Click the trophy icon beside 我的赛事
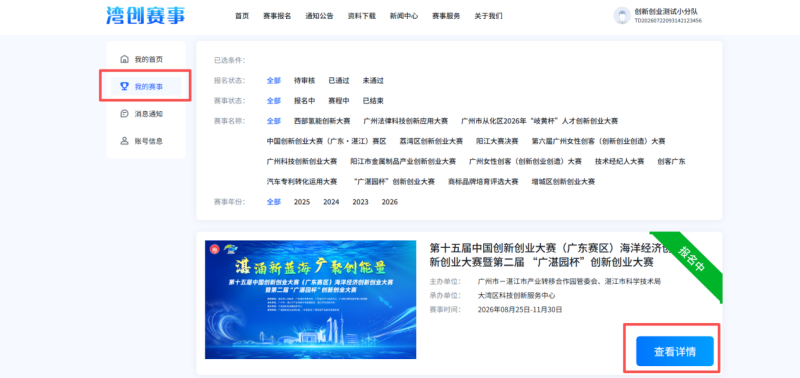The image size is (800, 378). (124, 86)
